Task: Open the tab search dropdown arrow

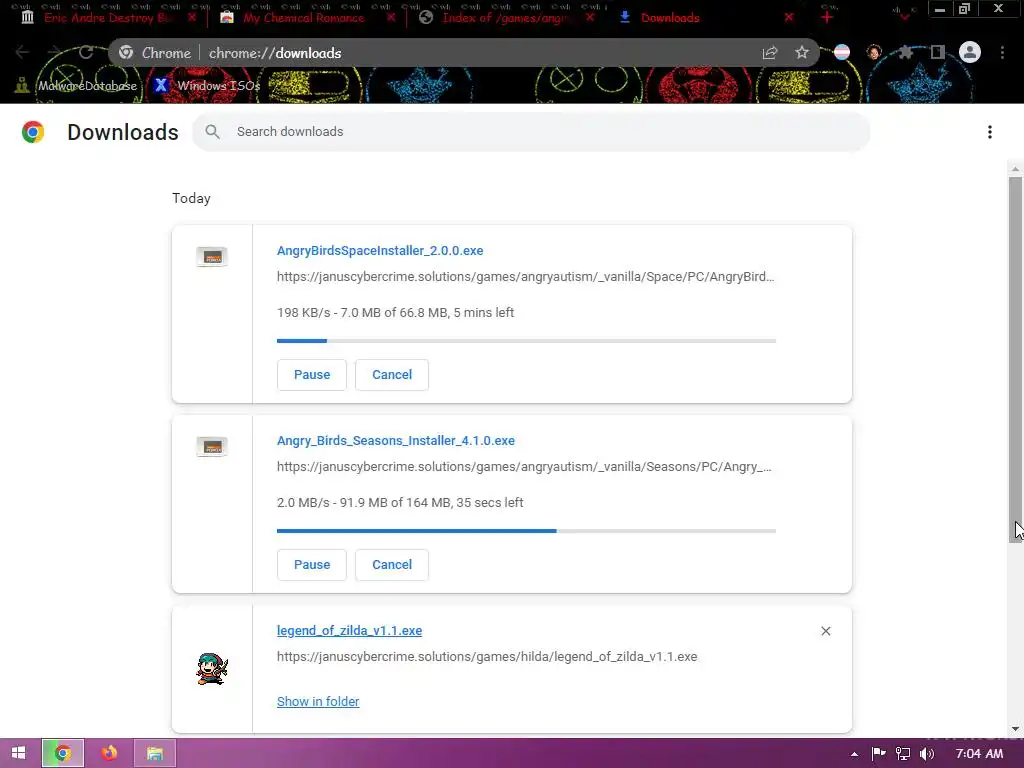Action: click(904, 16)
